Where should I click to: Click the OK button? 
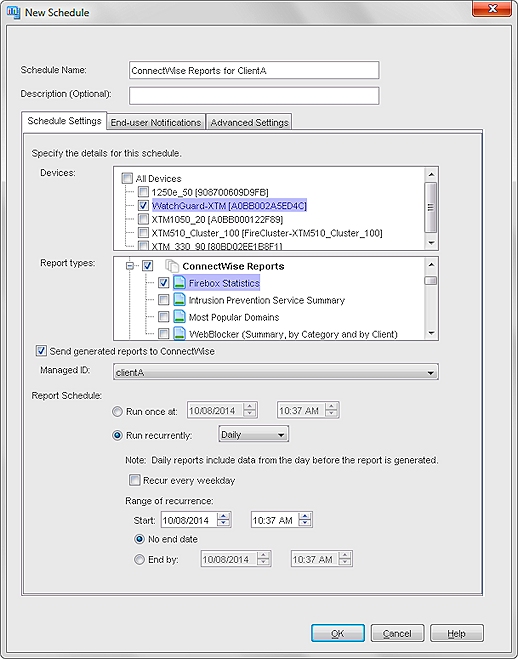coord(338,633)
